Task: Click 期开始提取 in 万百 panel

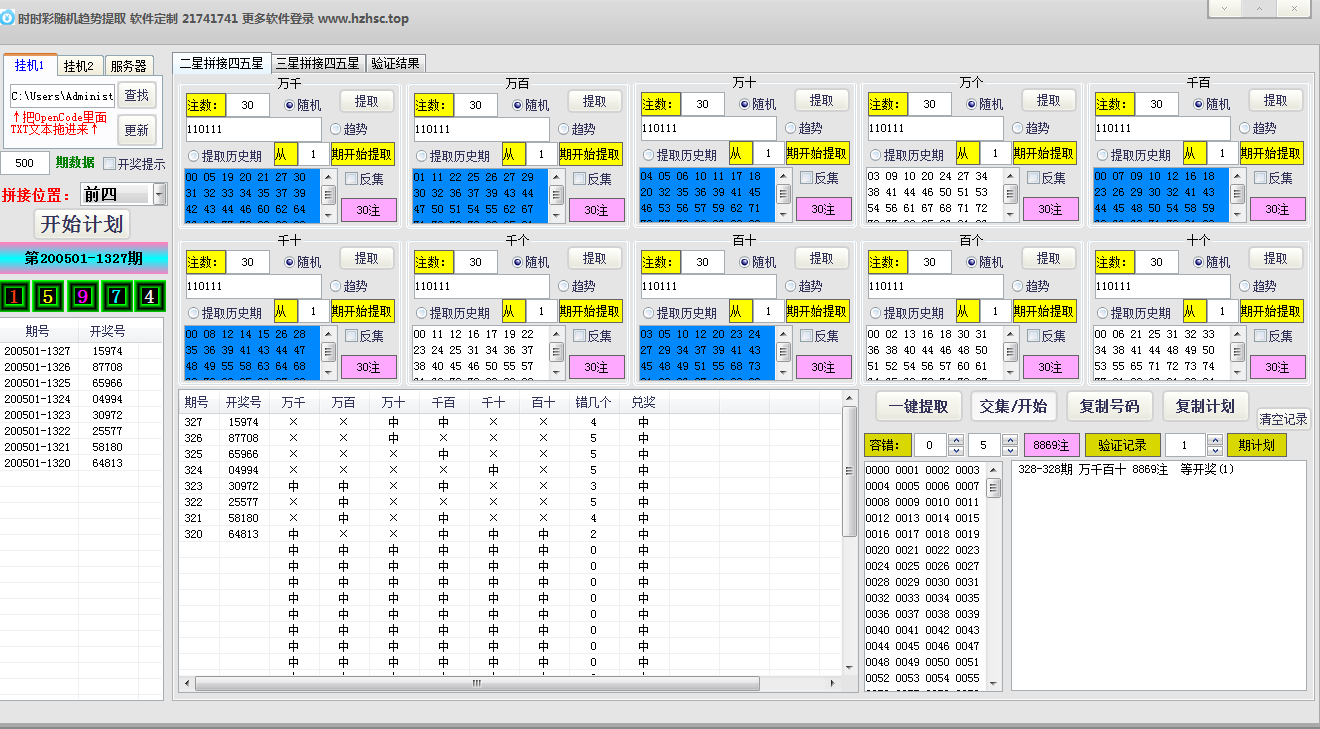Action: (x=591, y=154)
